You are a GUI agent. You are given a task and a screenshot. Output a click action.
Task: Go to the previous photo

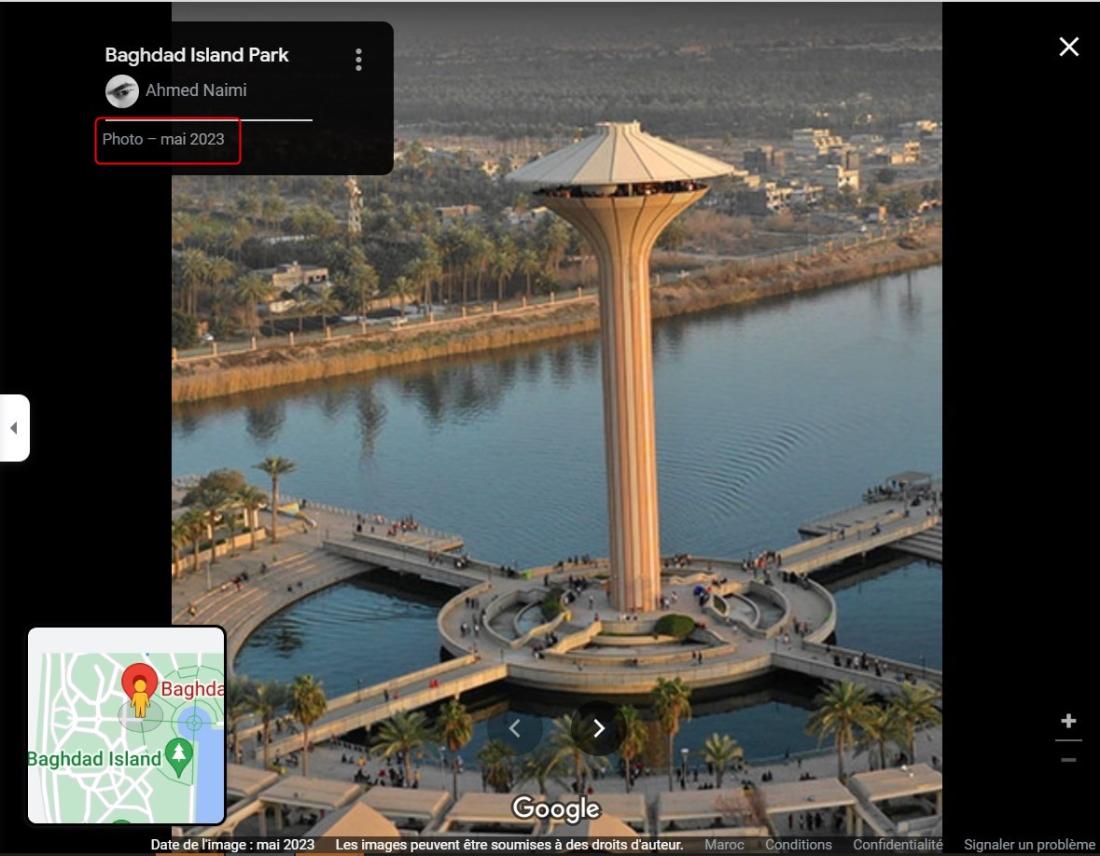[x=514, y=729]
